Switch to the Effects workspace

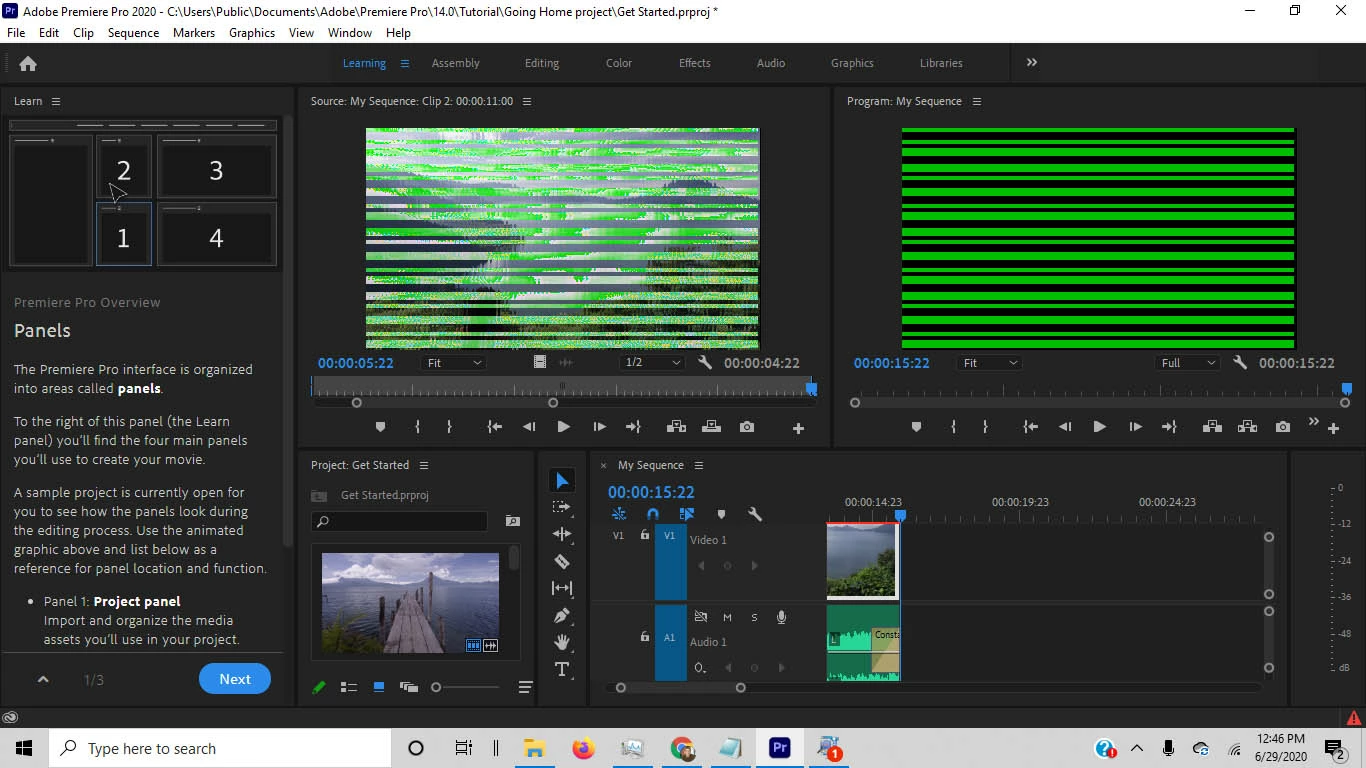click(695, 63)
